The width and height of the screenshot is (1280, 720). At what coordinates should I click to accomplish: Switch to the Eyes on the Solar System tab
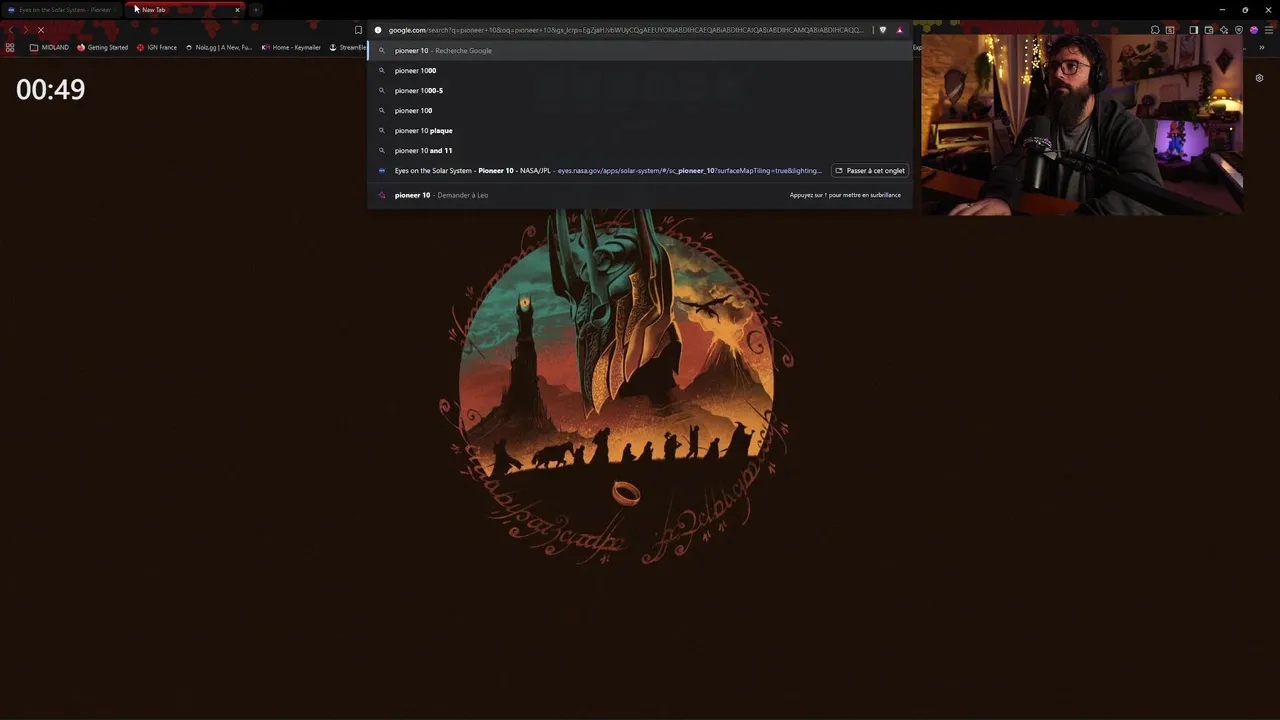click(62, 10)
